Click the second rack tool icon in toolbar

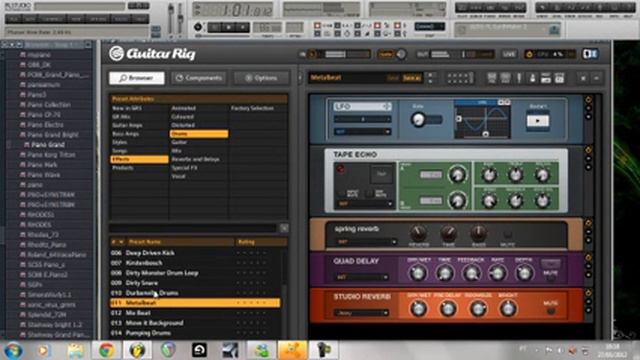pos(505,78)
